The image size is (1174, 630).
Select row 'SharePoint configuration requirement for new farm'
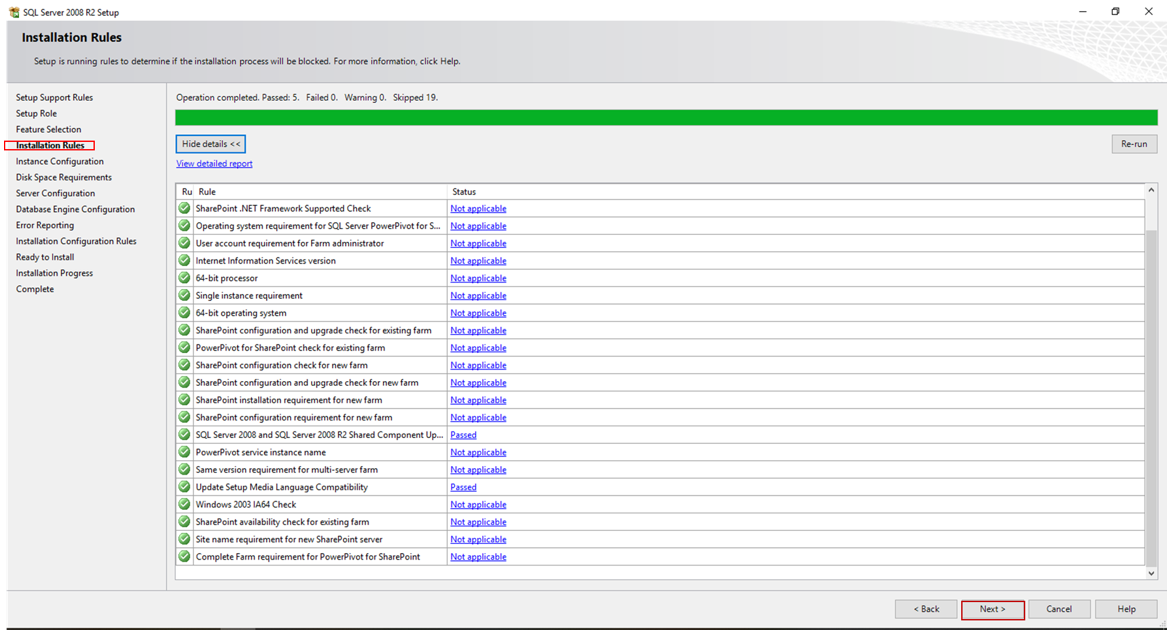(660, 417)
